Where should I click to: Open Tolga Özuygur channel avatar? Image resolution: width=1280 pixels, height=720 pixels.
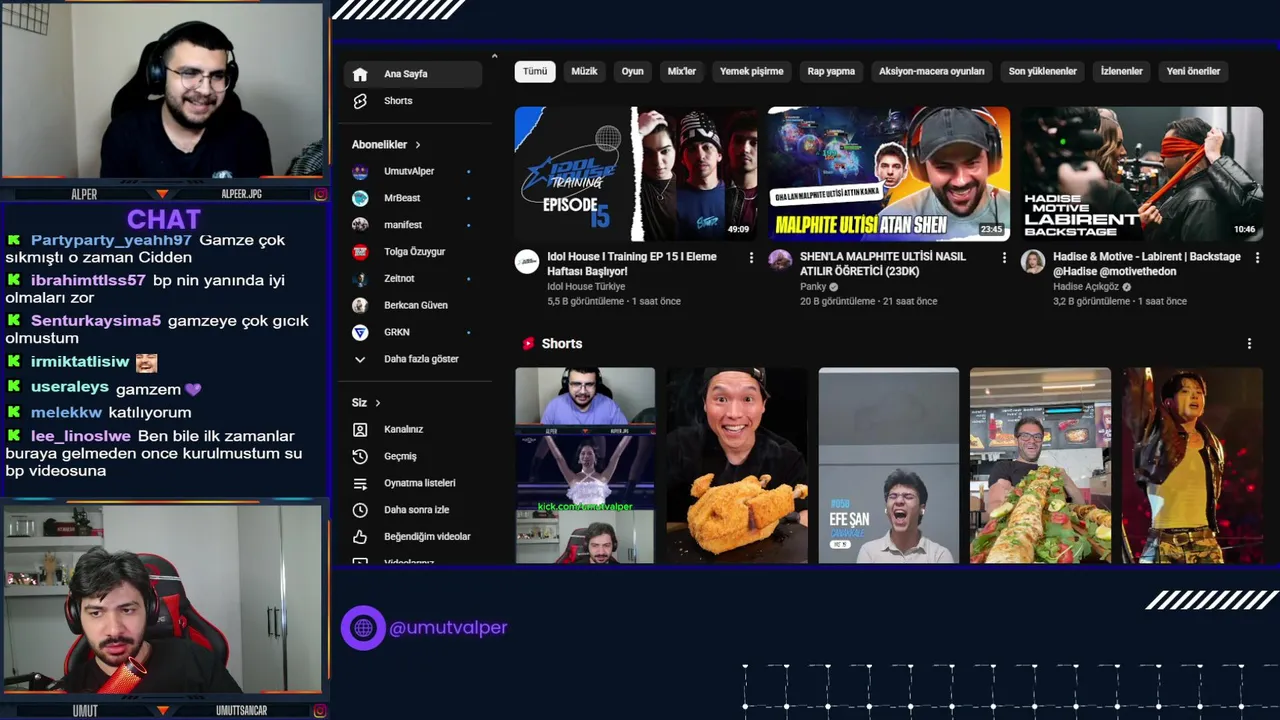coord(360,252)
